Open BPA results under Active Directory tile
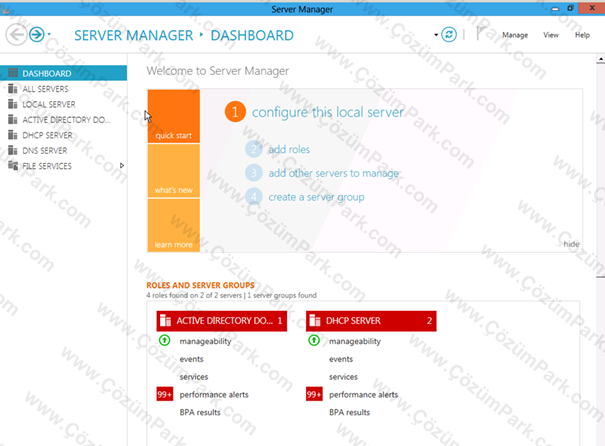This screenshot has height=446, width=605. tap(200, 412)
